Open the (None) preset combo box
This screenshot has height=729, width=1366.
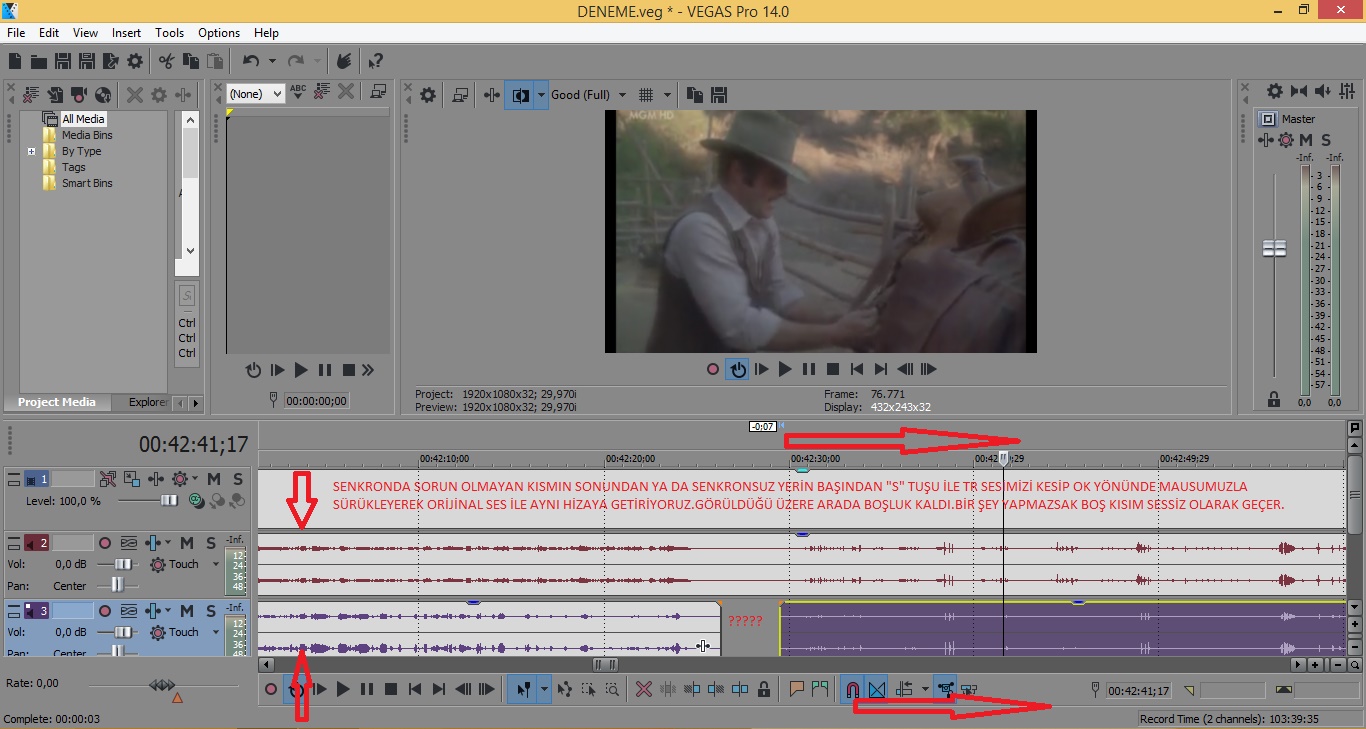point(256,94)
